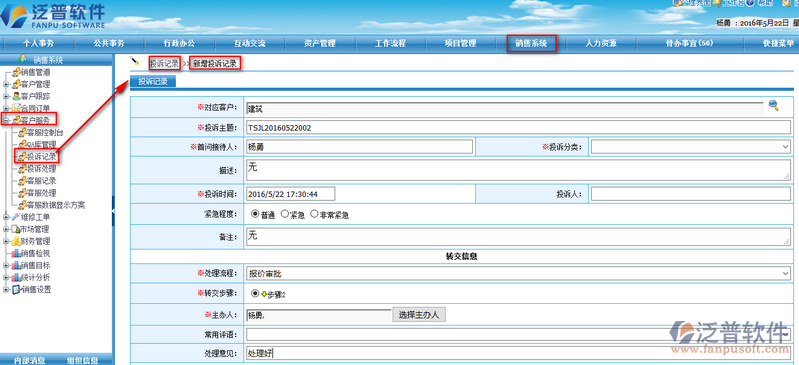The height and width of the screenshot is (365, 799).
Task: Click the 选择主办人 button
Action: pyautogui.click(x=419, y=315)
